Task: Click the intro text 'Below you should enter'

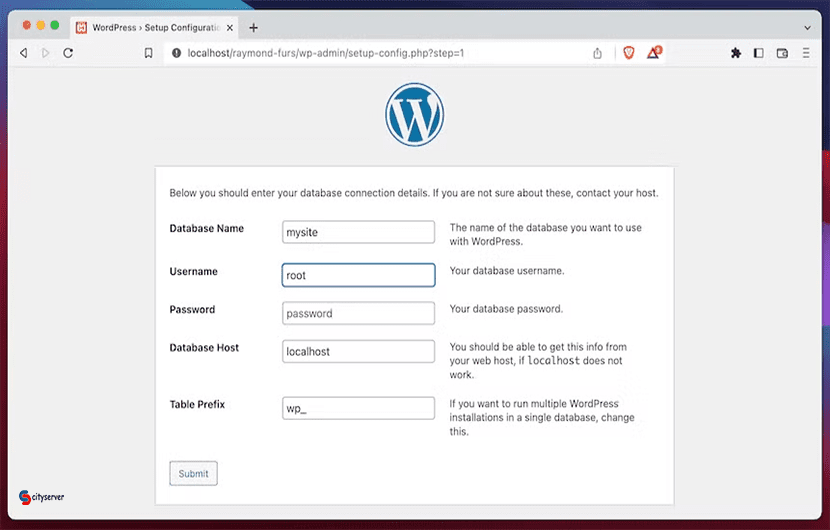Action: click(x=222, y=193)
